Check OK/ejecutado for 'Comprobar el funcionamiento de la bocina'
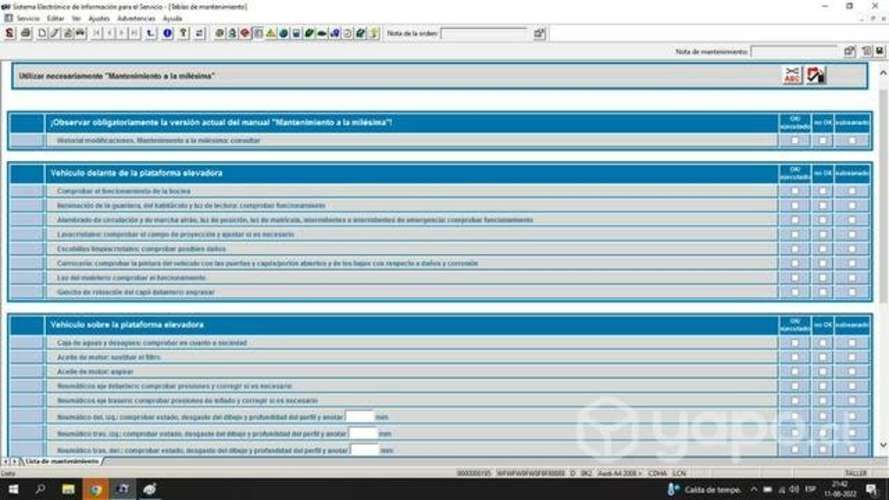This screenshot has width=889, height=500. [x=795, y=191]
